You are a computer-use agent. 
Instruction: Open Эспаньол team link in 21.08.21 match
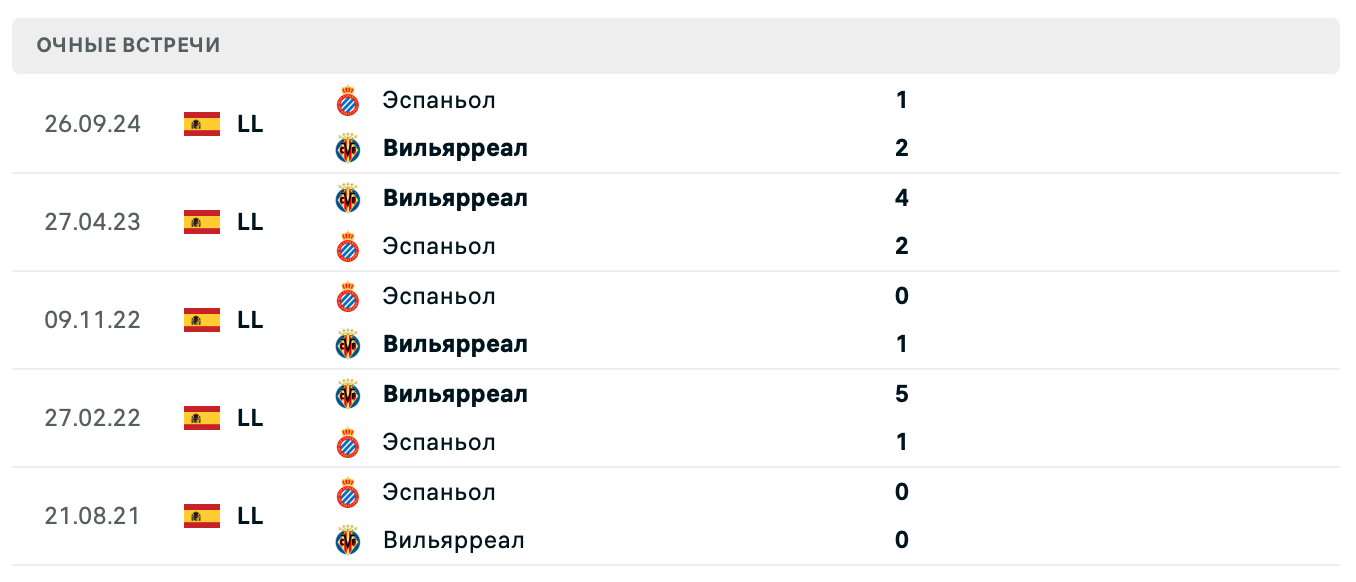pyautogui.click(x=439, y=492)
